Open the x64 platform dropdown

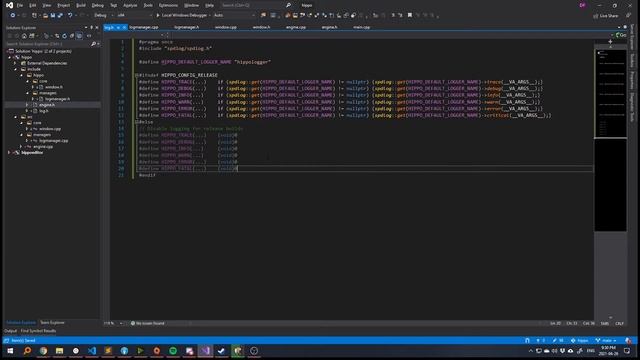click(x=135, y=16)
